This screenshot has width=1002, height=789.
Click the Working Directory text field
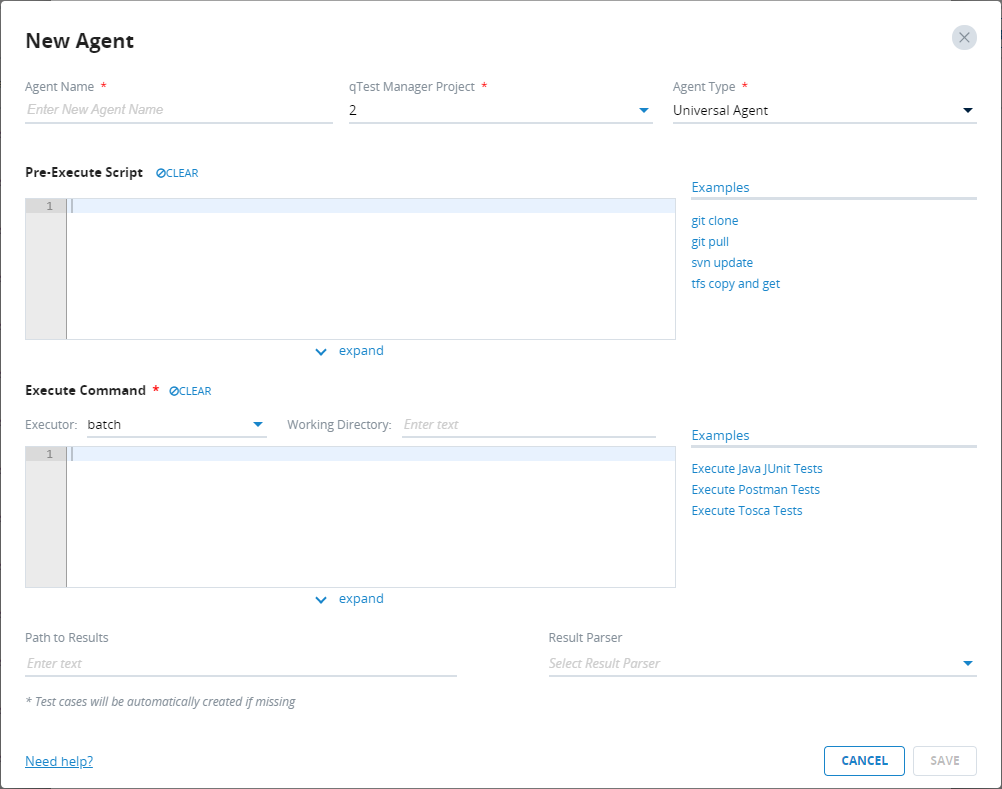coord(528,425)
